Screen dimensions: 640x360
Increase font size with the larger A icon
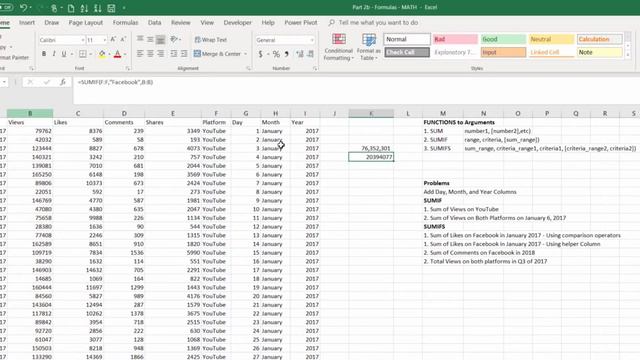coord(113,39)
